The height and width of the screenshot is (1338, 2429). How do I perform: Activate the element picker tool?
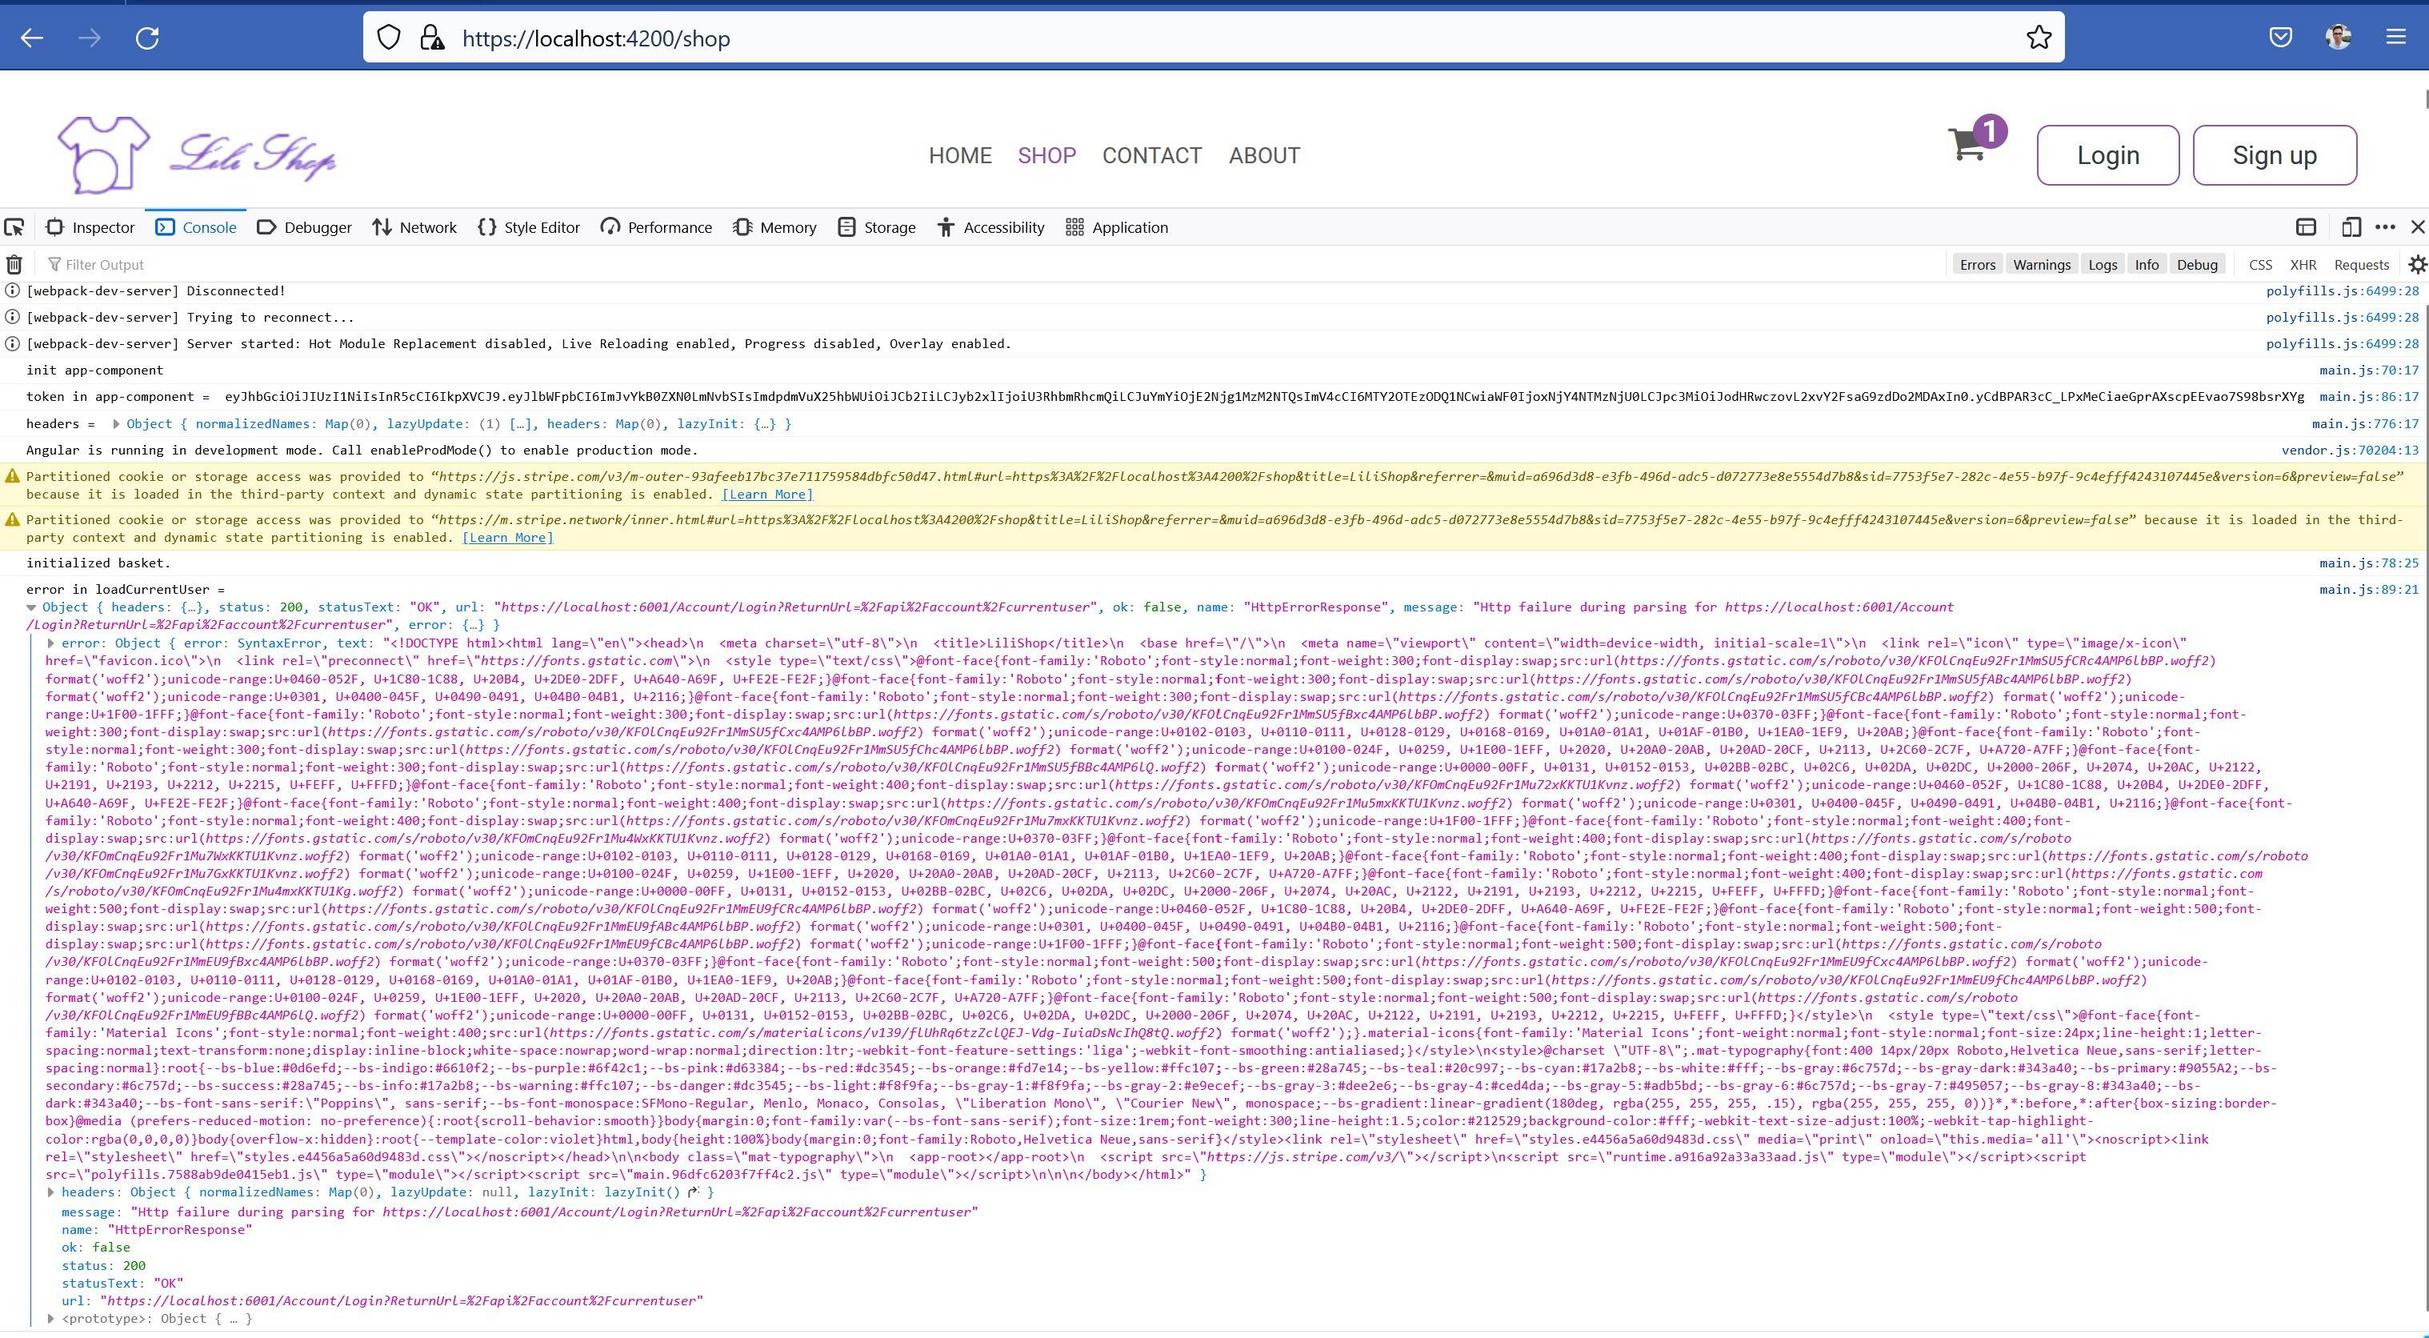click(14, 227)
